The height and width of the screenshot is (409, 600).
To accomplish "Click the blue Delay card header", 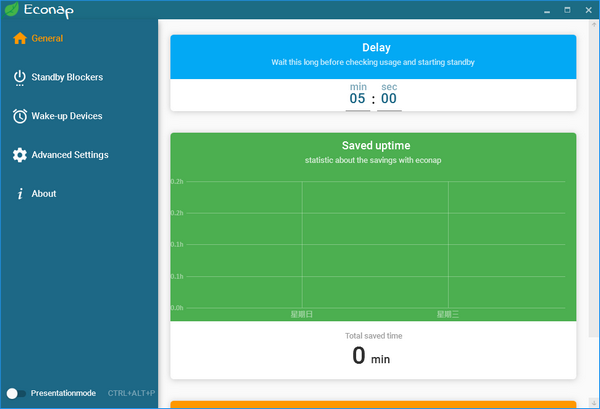I will [x=373, y=55].
